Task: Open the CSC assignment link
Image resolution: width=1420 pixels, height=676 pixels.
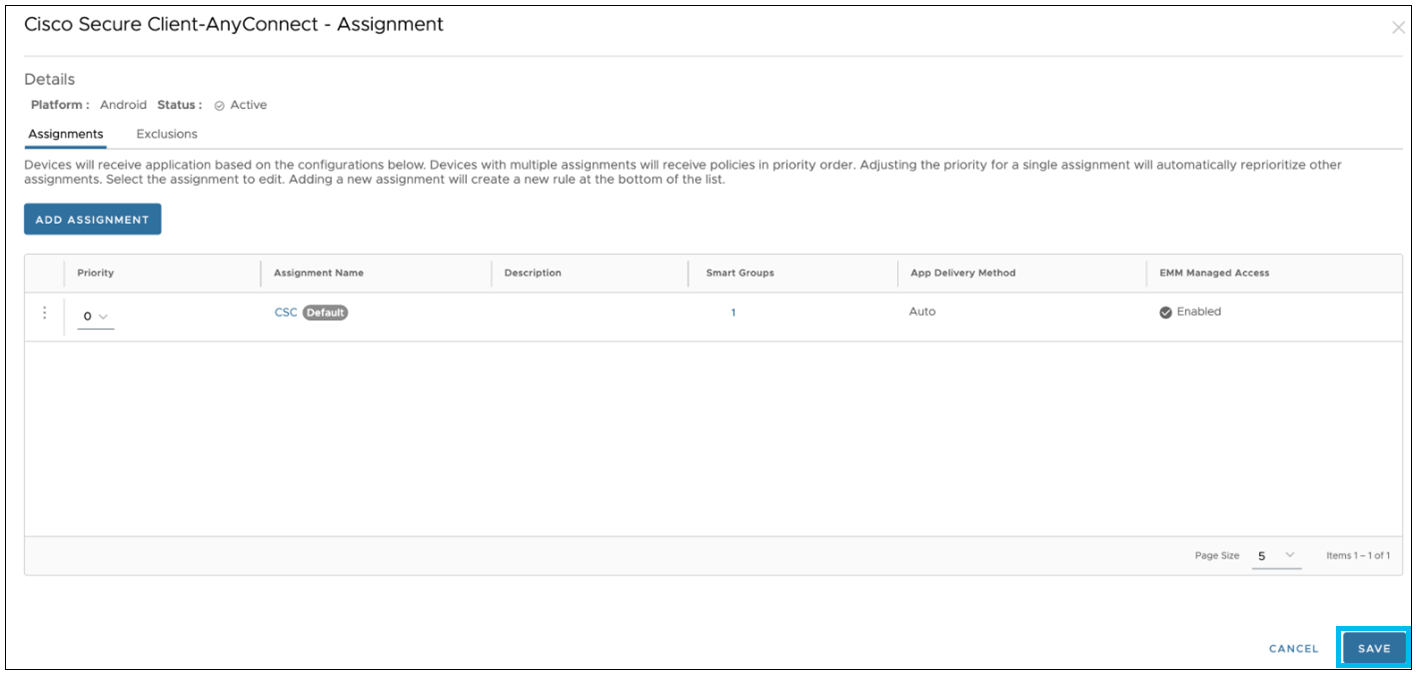Action: [286, 312]
